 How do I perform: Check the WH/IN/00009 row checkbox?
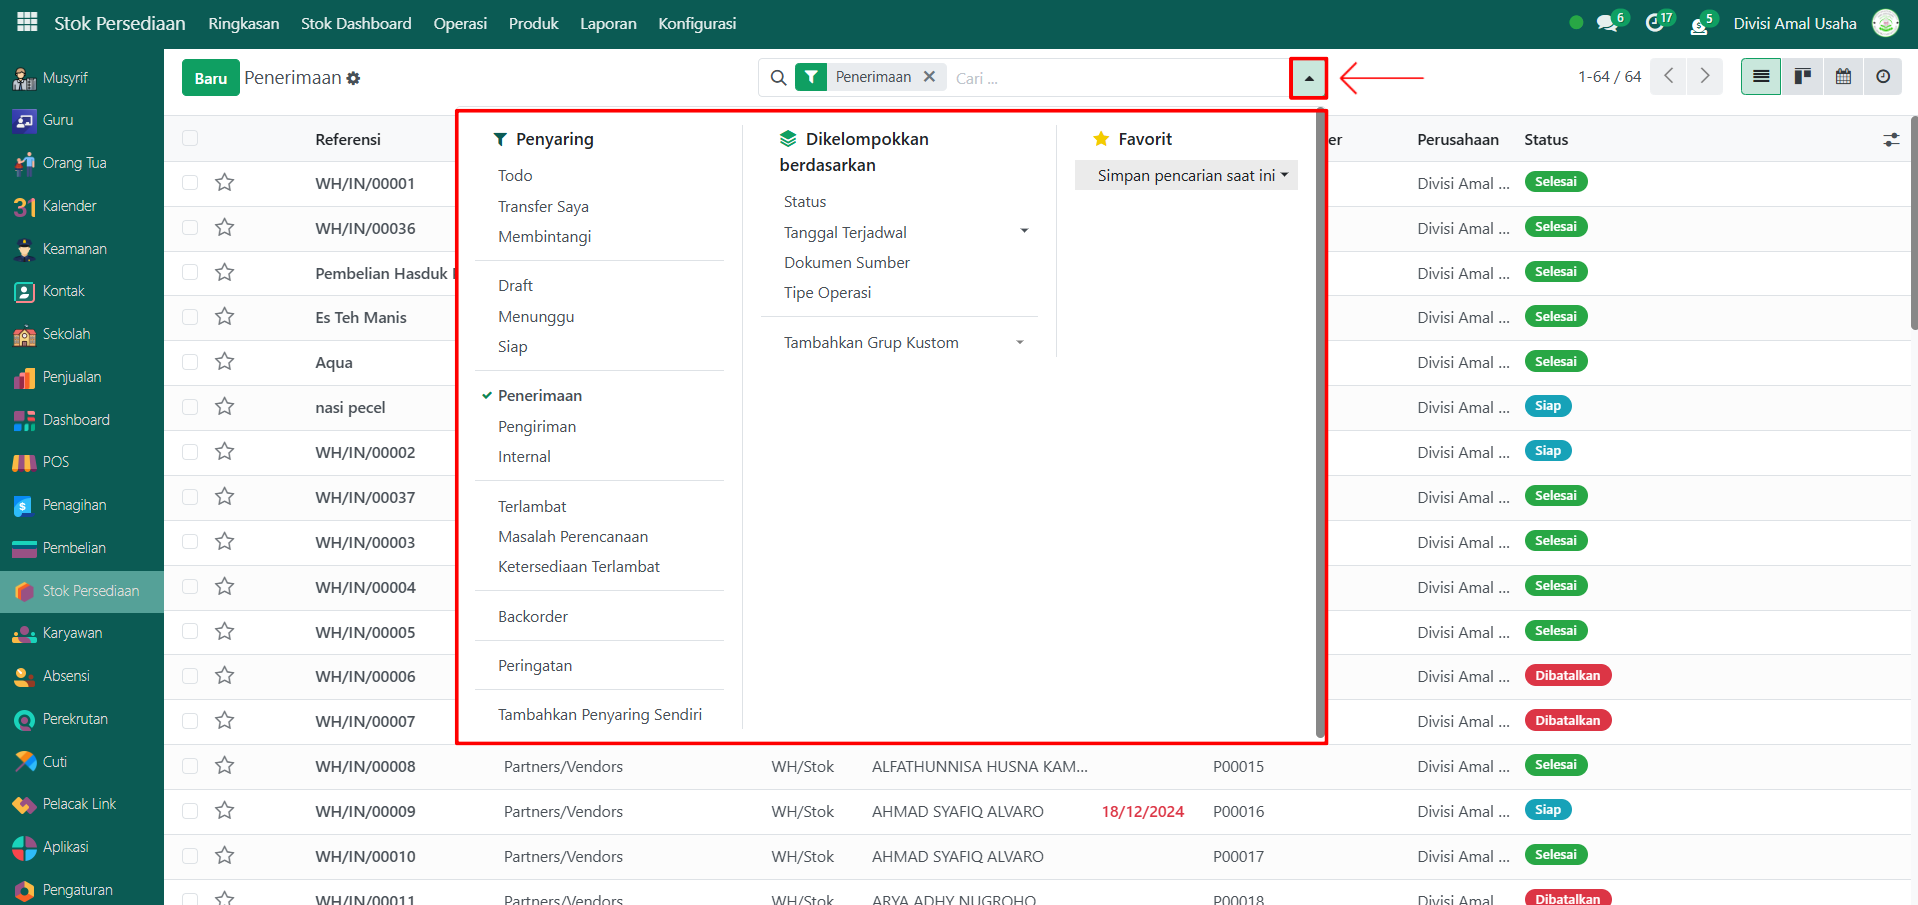(190, 811)
